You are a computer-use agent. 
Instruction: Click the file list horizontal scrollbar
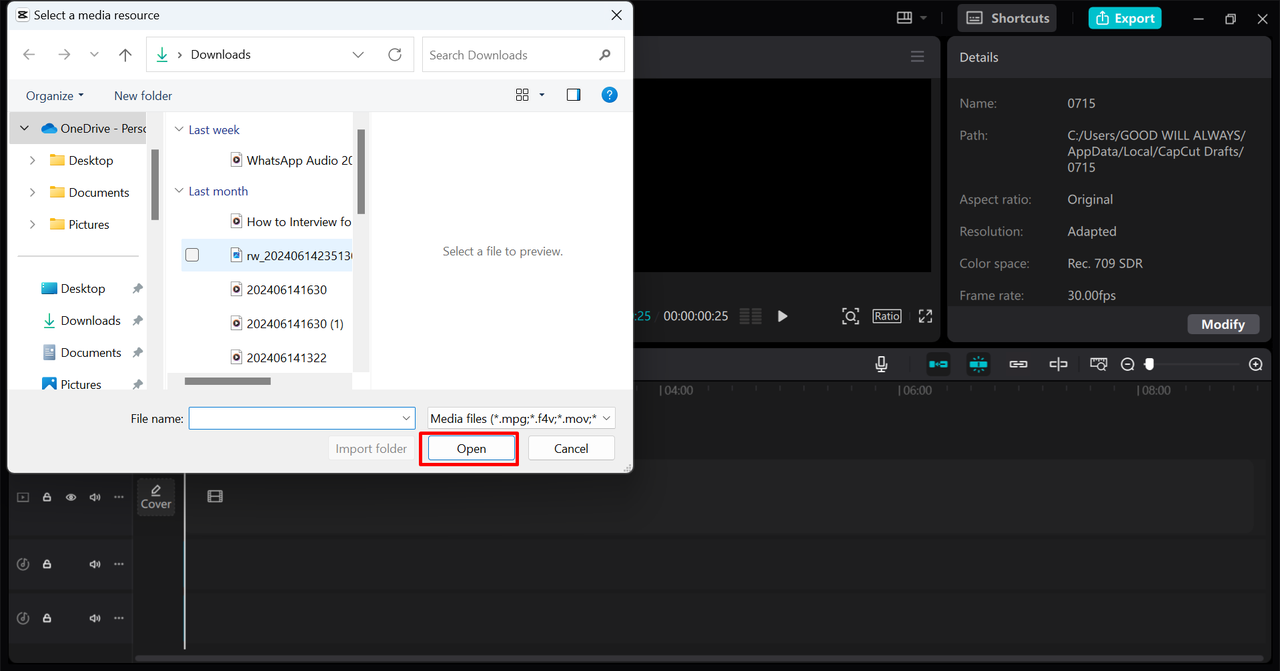pos(228,381)
